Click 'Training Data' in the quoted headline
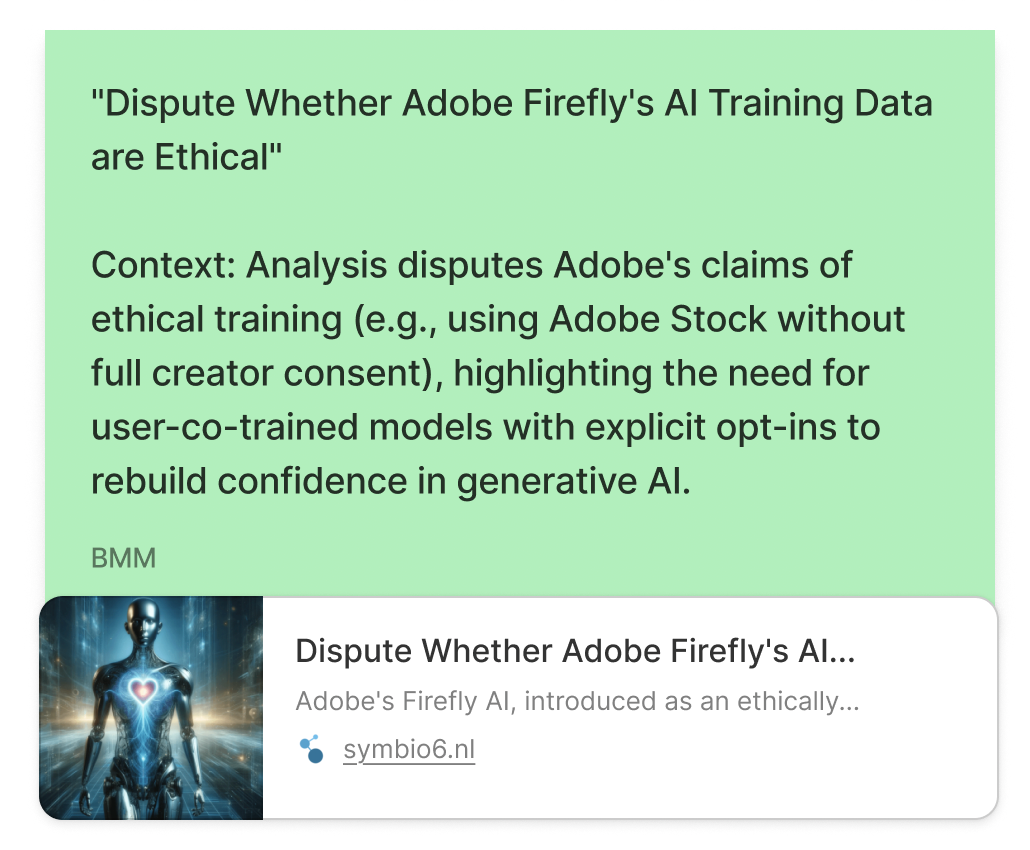Image resolution: width=1030 pixels, height=850 pixels. [x=821, y=104]
